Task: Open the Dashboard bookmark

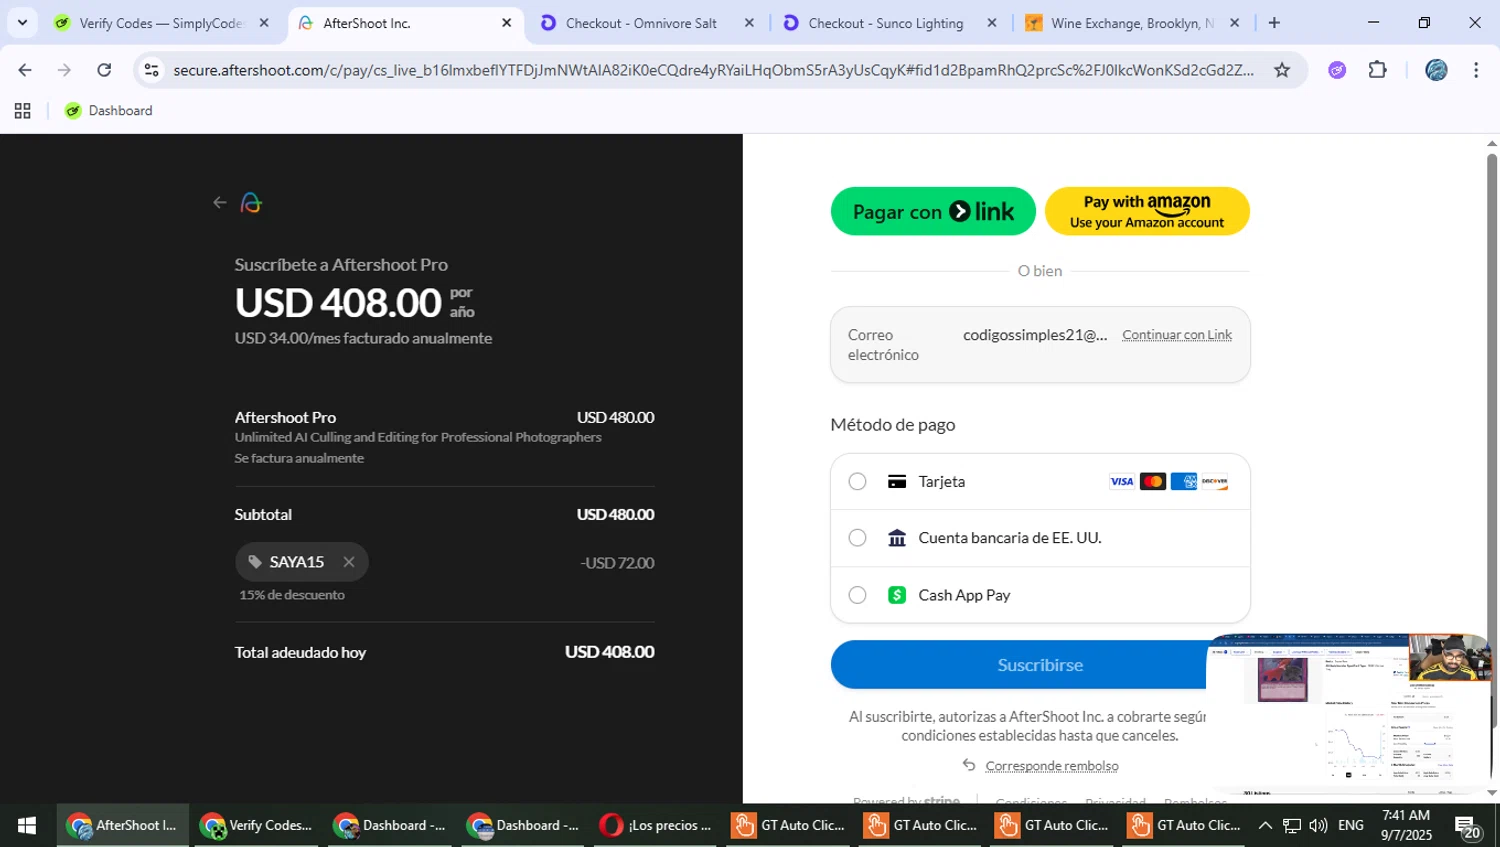Action: tap(109, 111)
